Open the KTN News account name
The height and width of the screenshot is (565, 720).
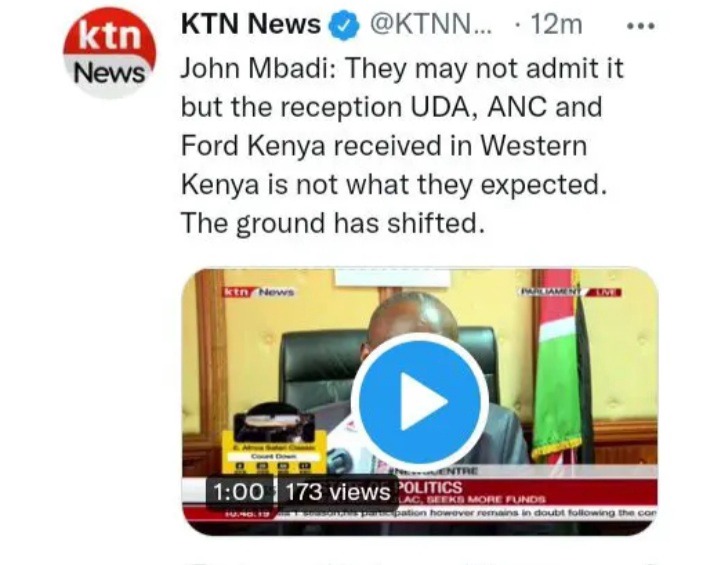251,24
